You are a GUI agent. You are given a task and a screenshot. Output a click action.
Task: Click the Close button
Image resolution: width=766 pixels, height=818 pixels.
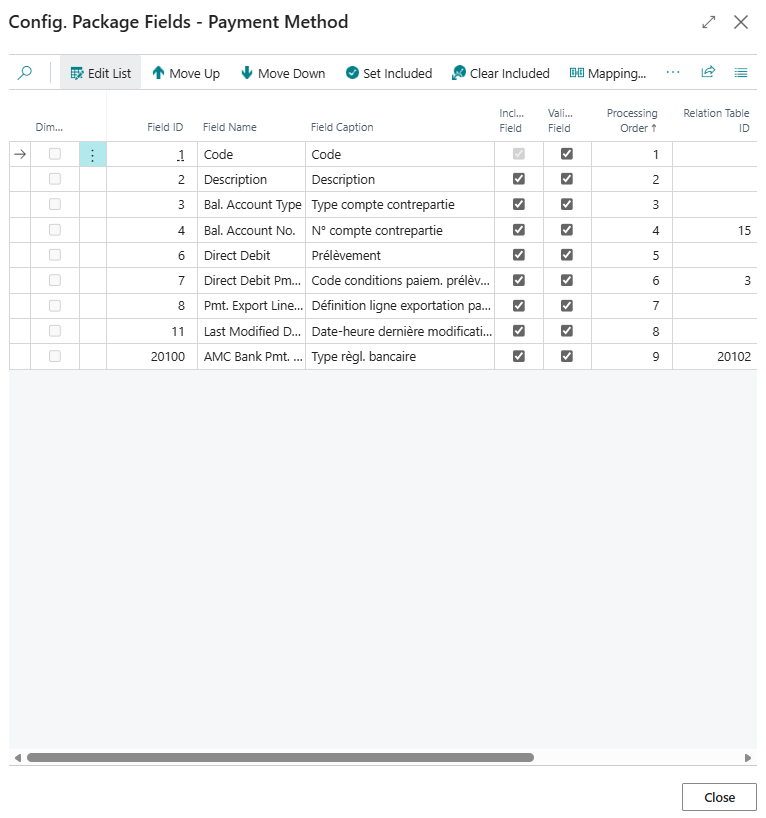tap(719, 797)
